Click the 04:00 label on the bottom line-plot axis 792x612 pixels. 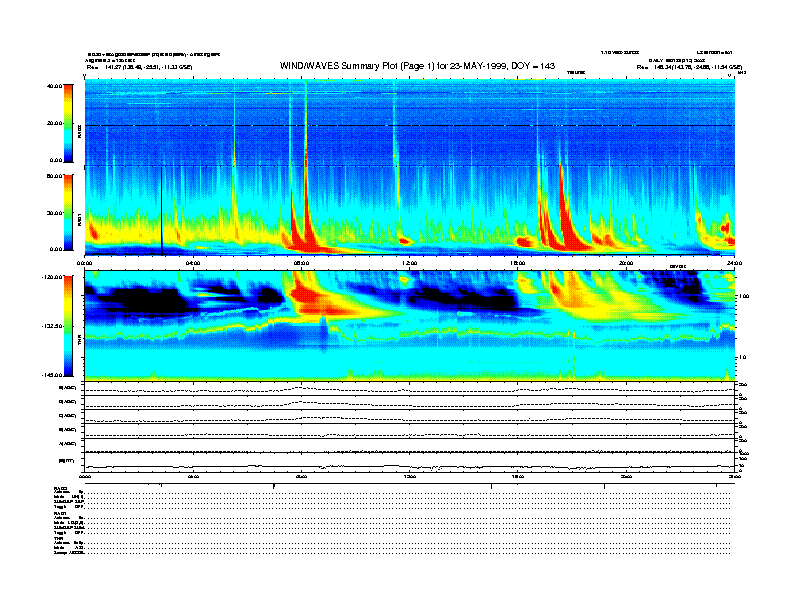(x=193, y=476)
